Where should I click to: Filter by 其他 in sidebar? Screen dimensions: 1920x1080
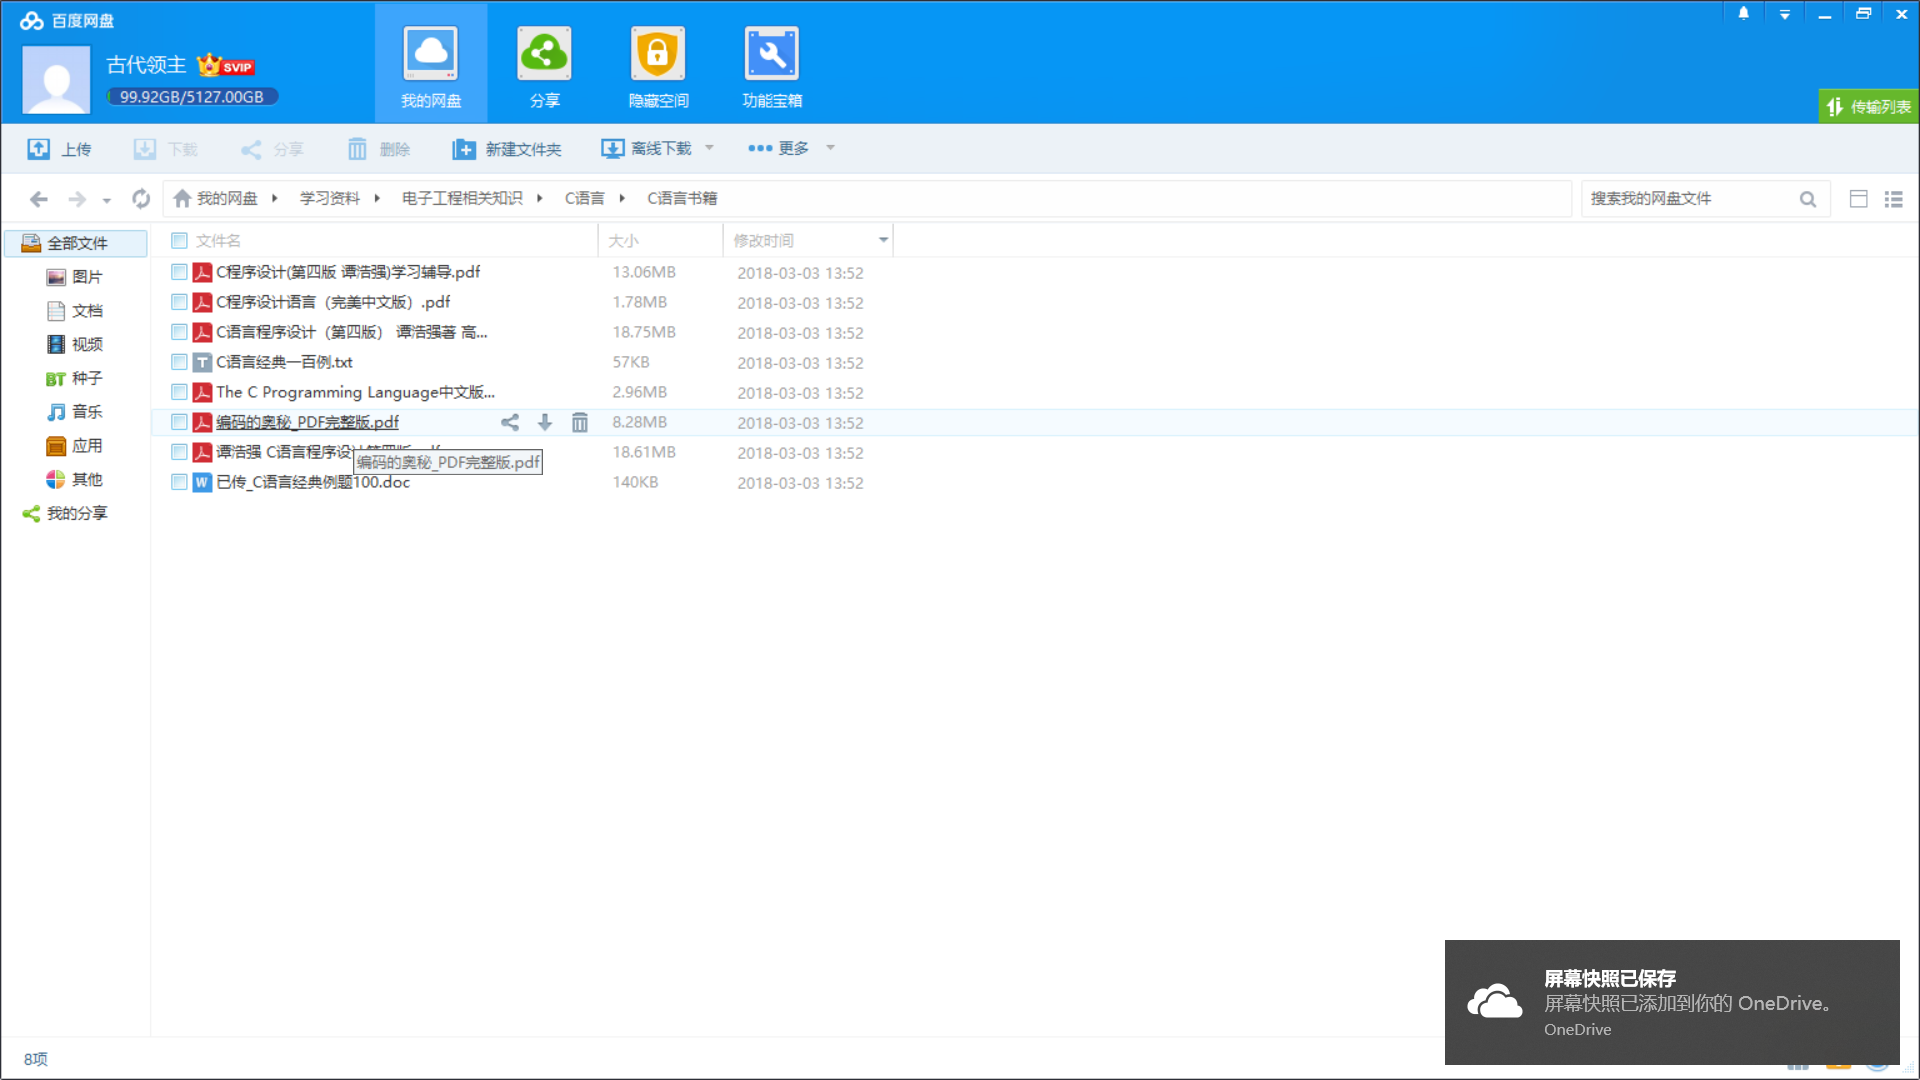76,480
